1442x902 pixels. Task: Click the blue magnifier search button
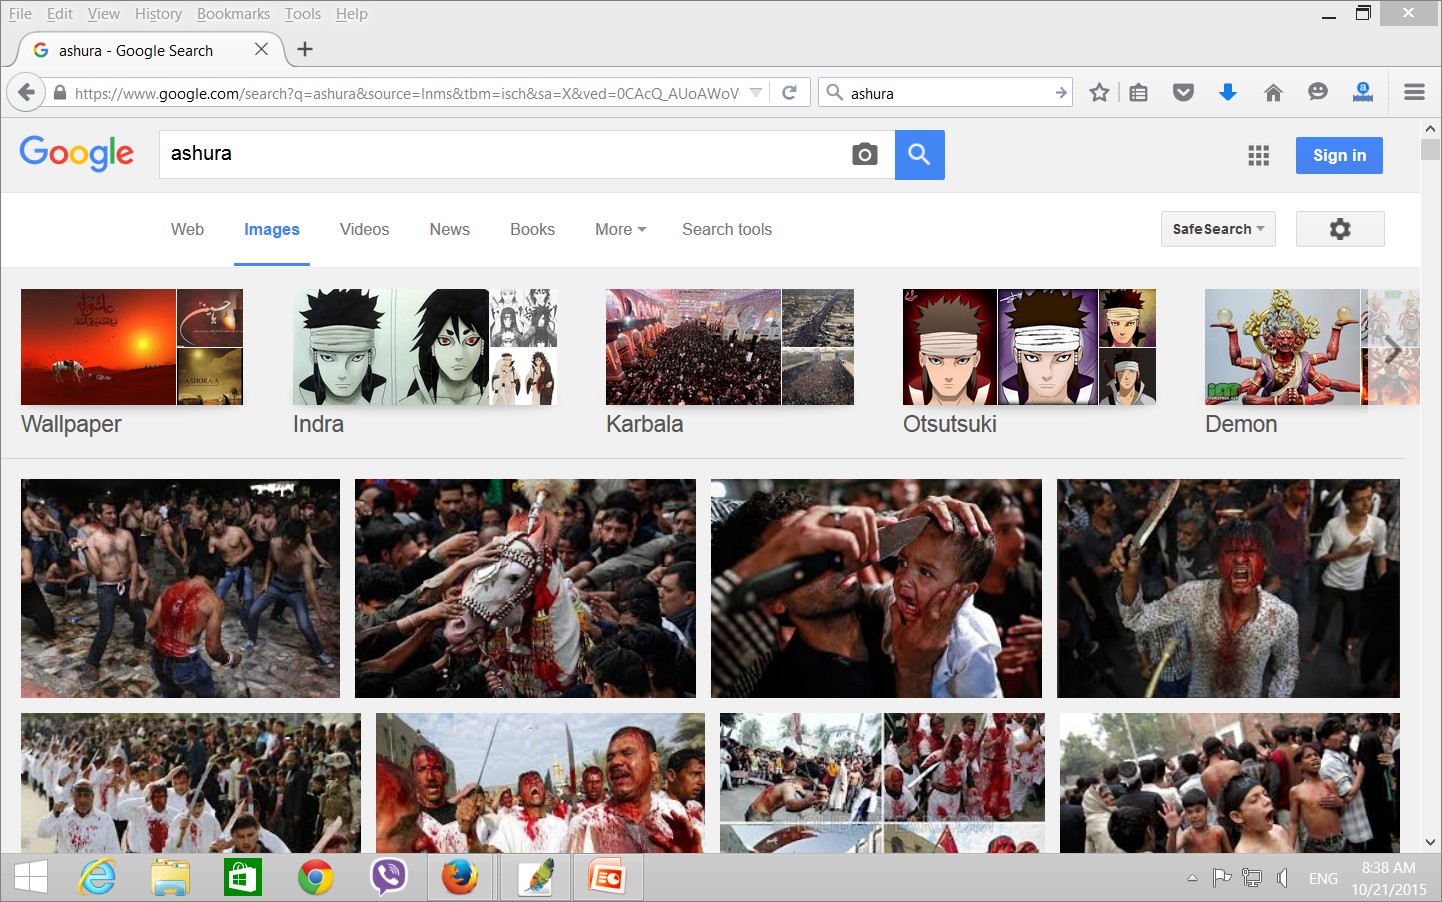919,155
